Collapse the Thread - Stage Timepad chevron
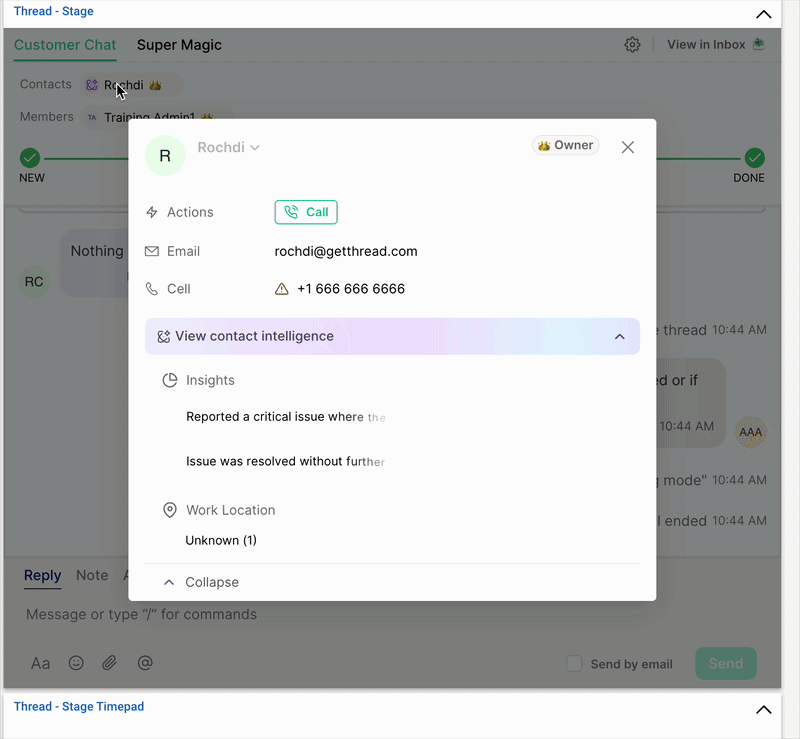This screenshot has height=739, width=800. (x=763, y=709)
